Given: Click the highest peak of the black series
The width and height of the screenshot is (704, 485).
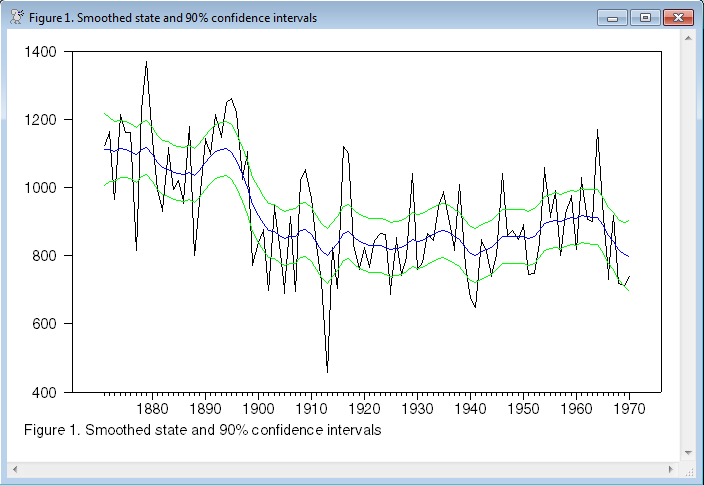Looking at the screenshot, I should pos(146,62).
